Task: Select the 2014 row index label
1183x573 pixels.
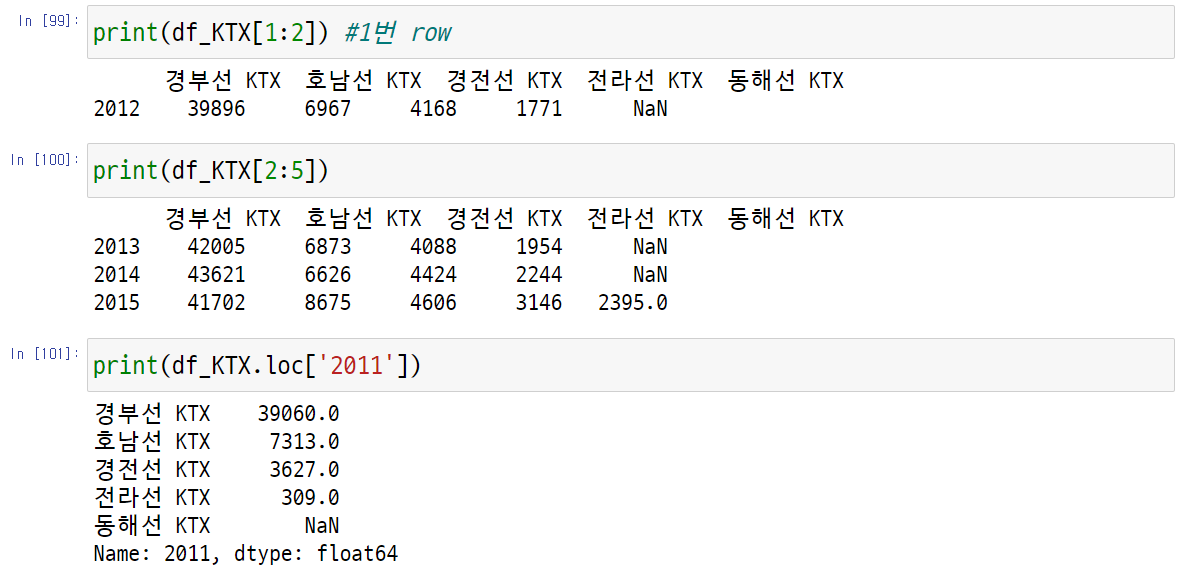Action: click(x=117, y=275)
